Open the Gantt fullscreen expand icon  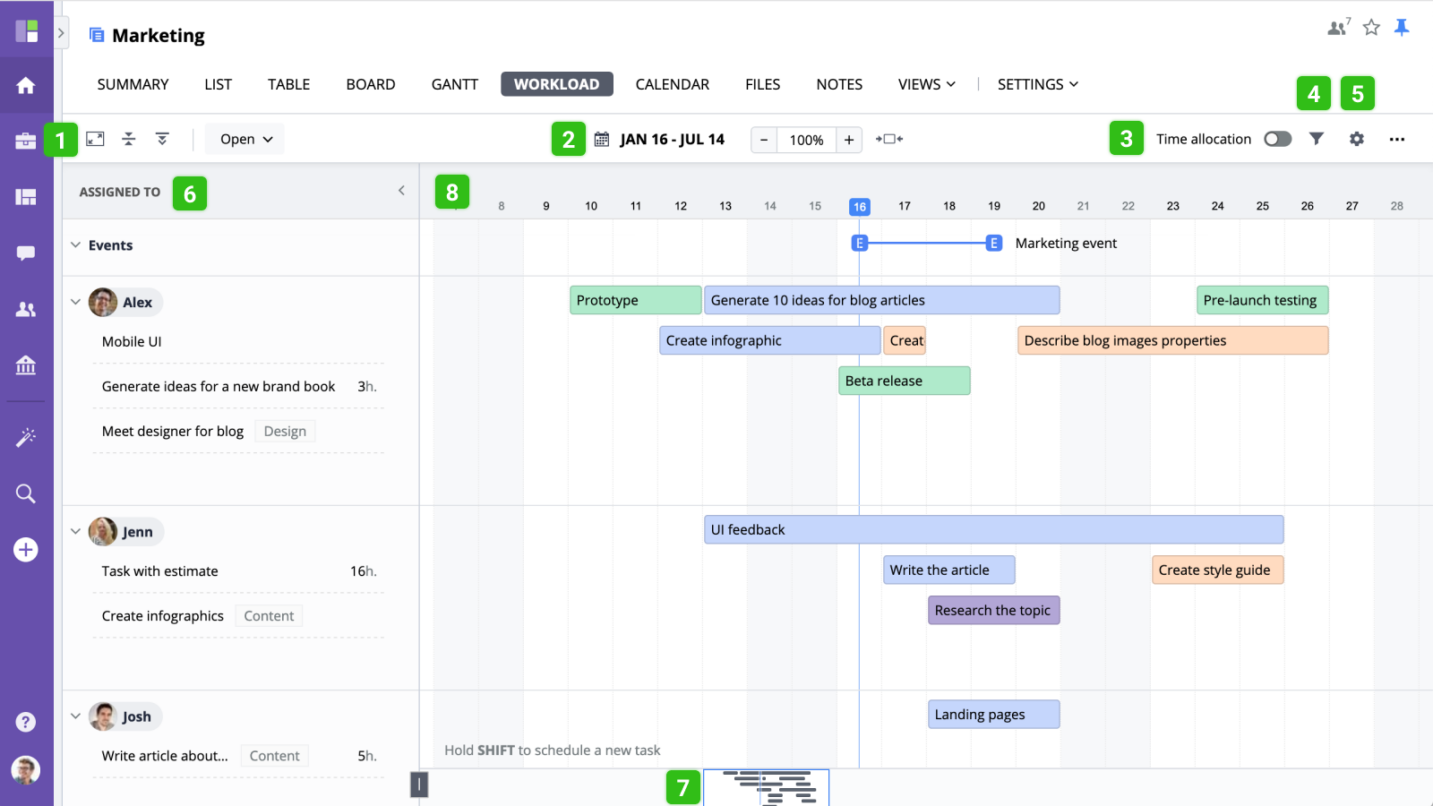click(95, 138)
